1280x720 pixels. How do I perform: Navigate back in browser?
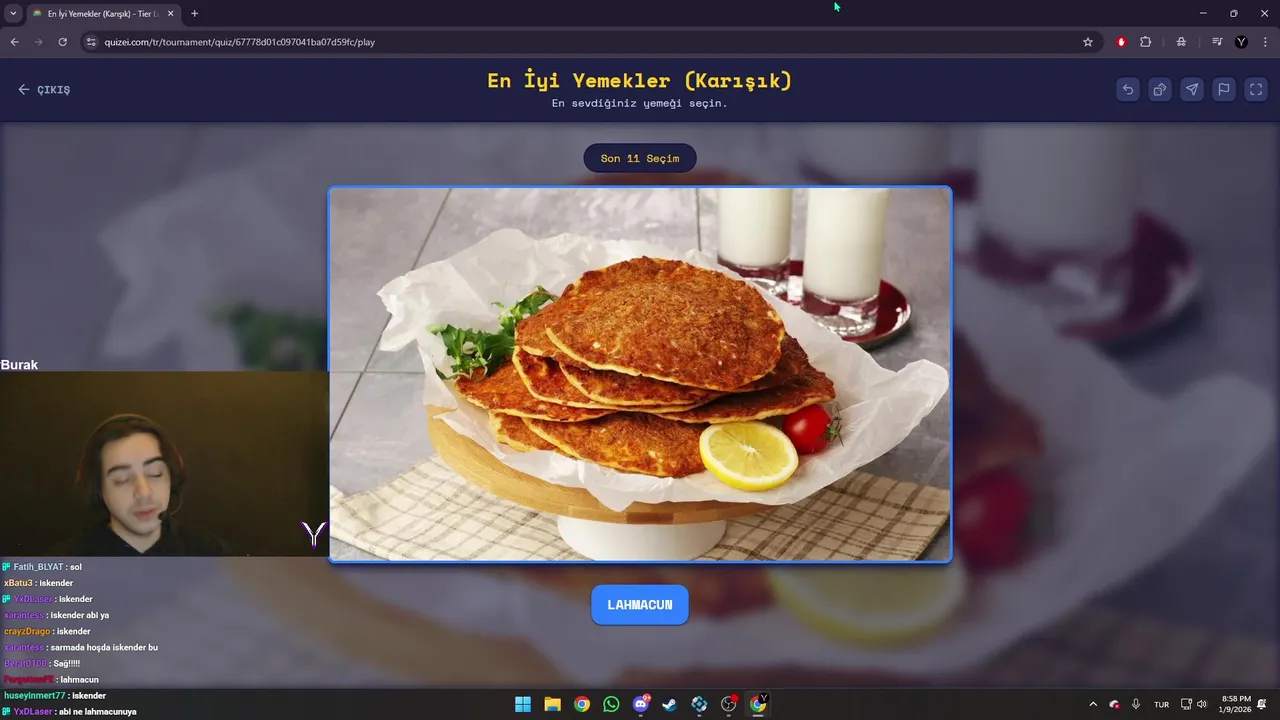pyautogui.click(x=14, y=42)
